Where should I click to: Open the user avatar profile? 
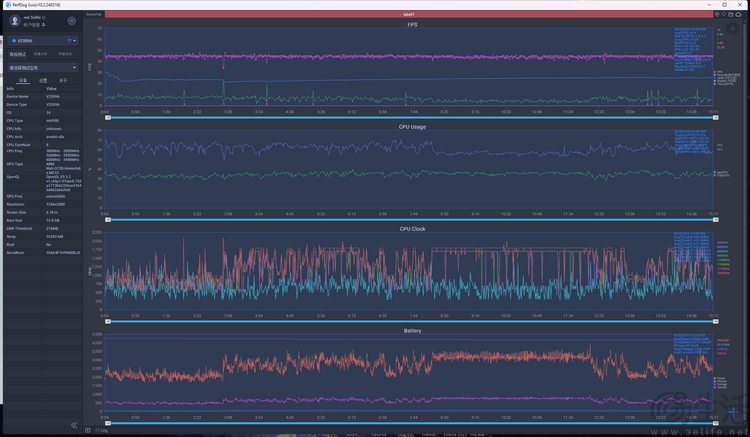[15, 21]
